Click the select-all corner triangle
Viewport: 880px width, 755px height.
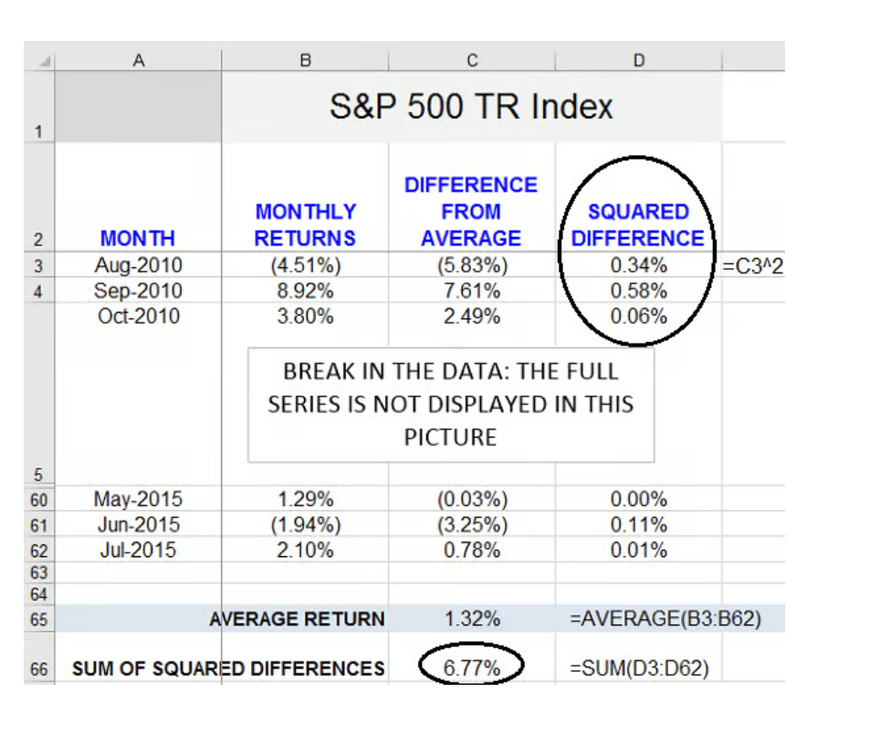point(39,60)
